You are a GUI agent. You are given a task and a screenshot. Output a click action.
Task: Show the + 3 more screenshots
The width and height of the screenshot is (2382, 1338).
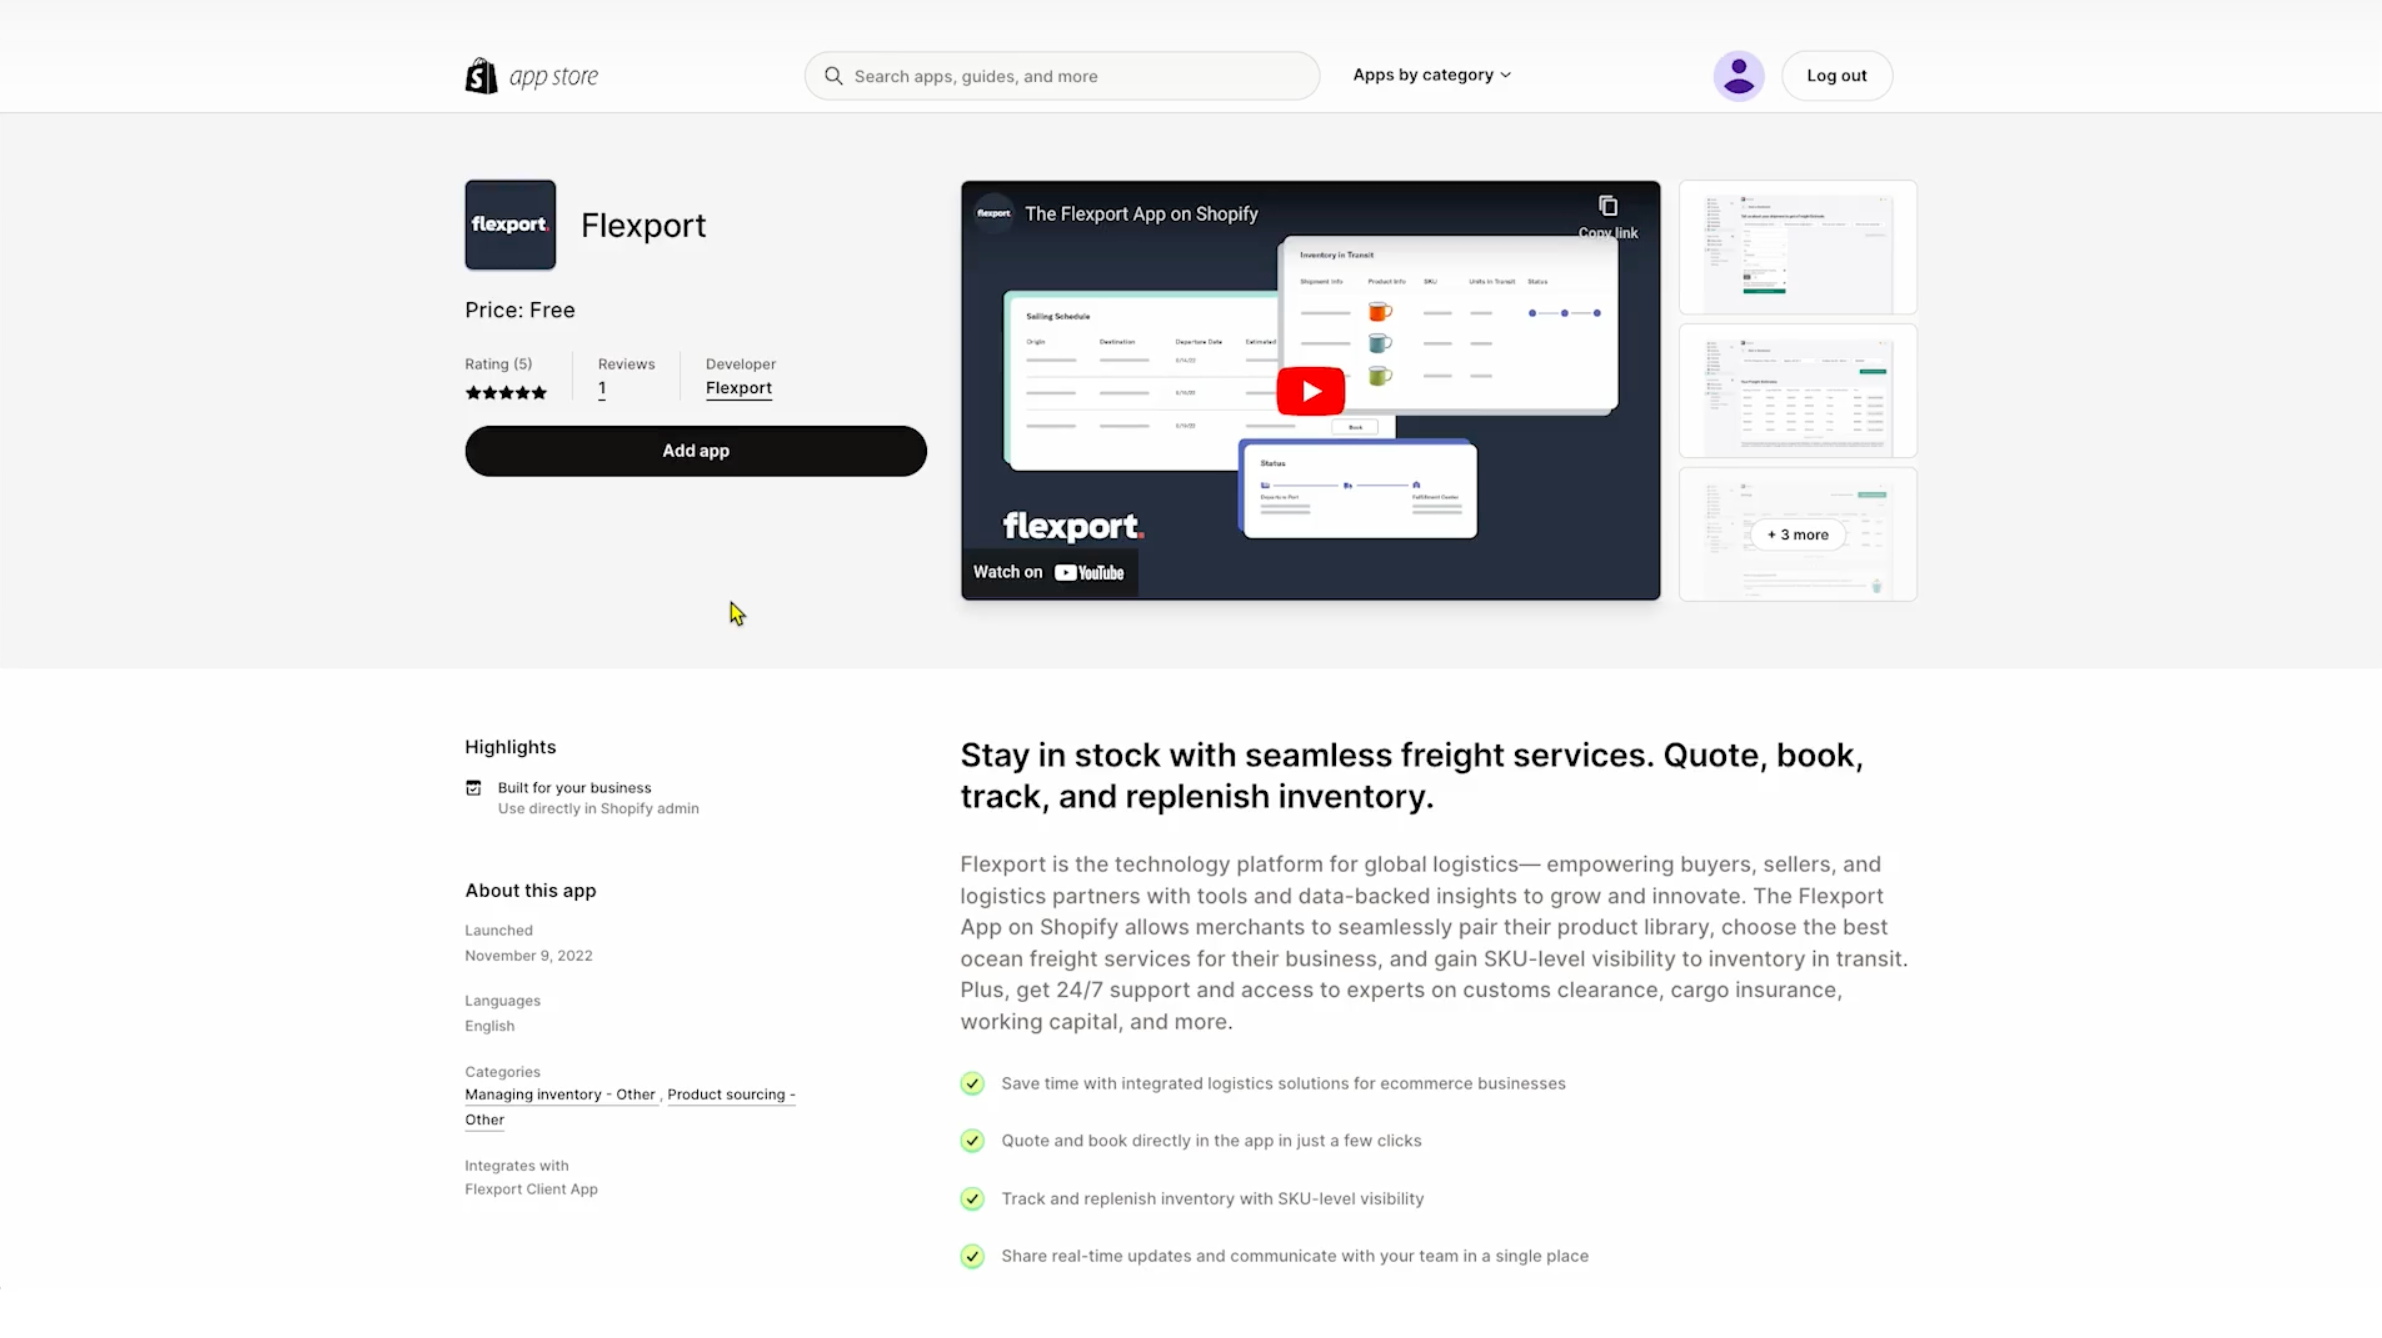(1797, 535)
